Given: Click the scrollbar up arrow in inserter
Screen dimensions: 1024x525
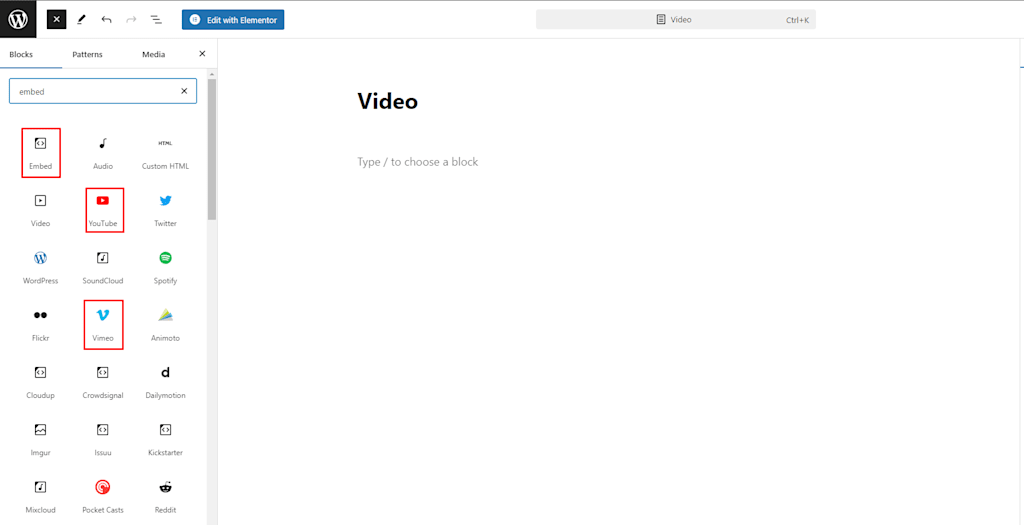Looking at the screenshot, I should [212, 74].
